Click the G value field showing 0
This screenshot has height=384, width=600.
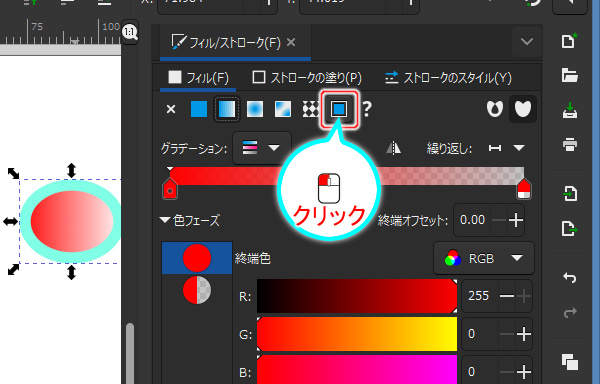[479, 334]
